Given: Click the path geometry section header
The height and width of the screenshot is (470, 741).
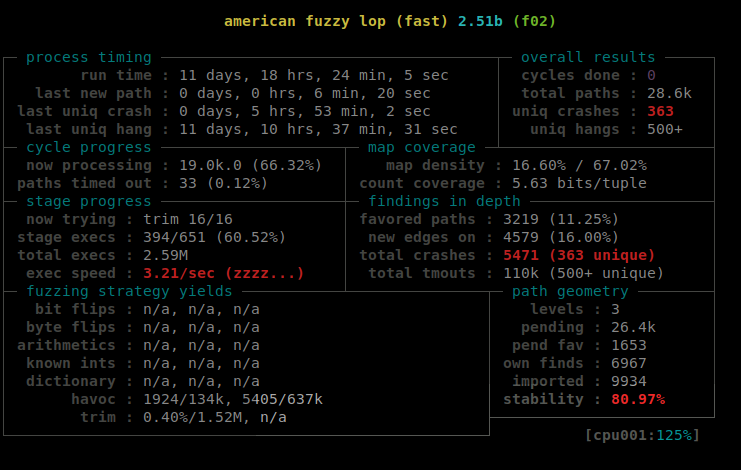Looking at the screenshot, I should [x=570, y=291].
